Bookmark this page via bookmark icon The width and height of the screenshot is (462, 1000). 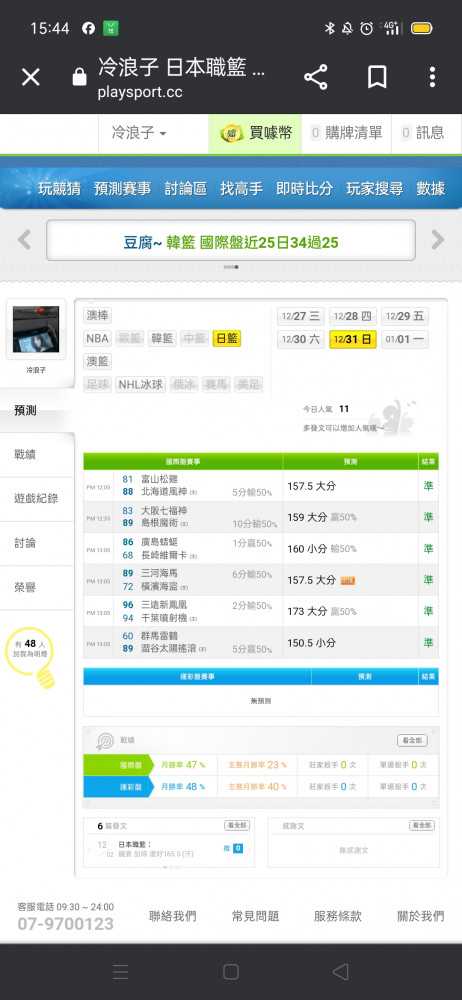point(376,77)
